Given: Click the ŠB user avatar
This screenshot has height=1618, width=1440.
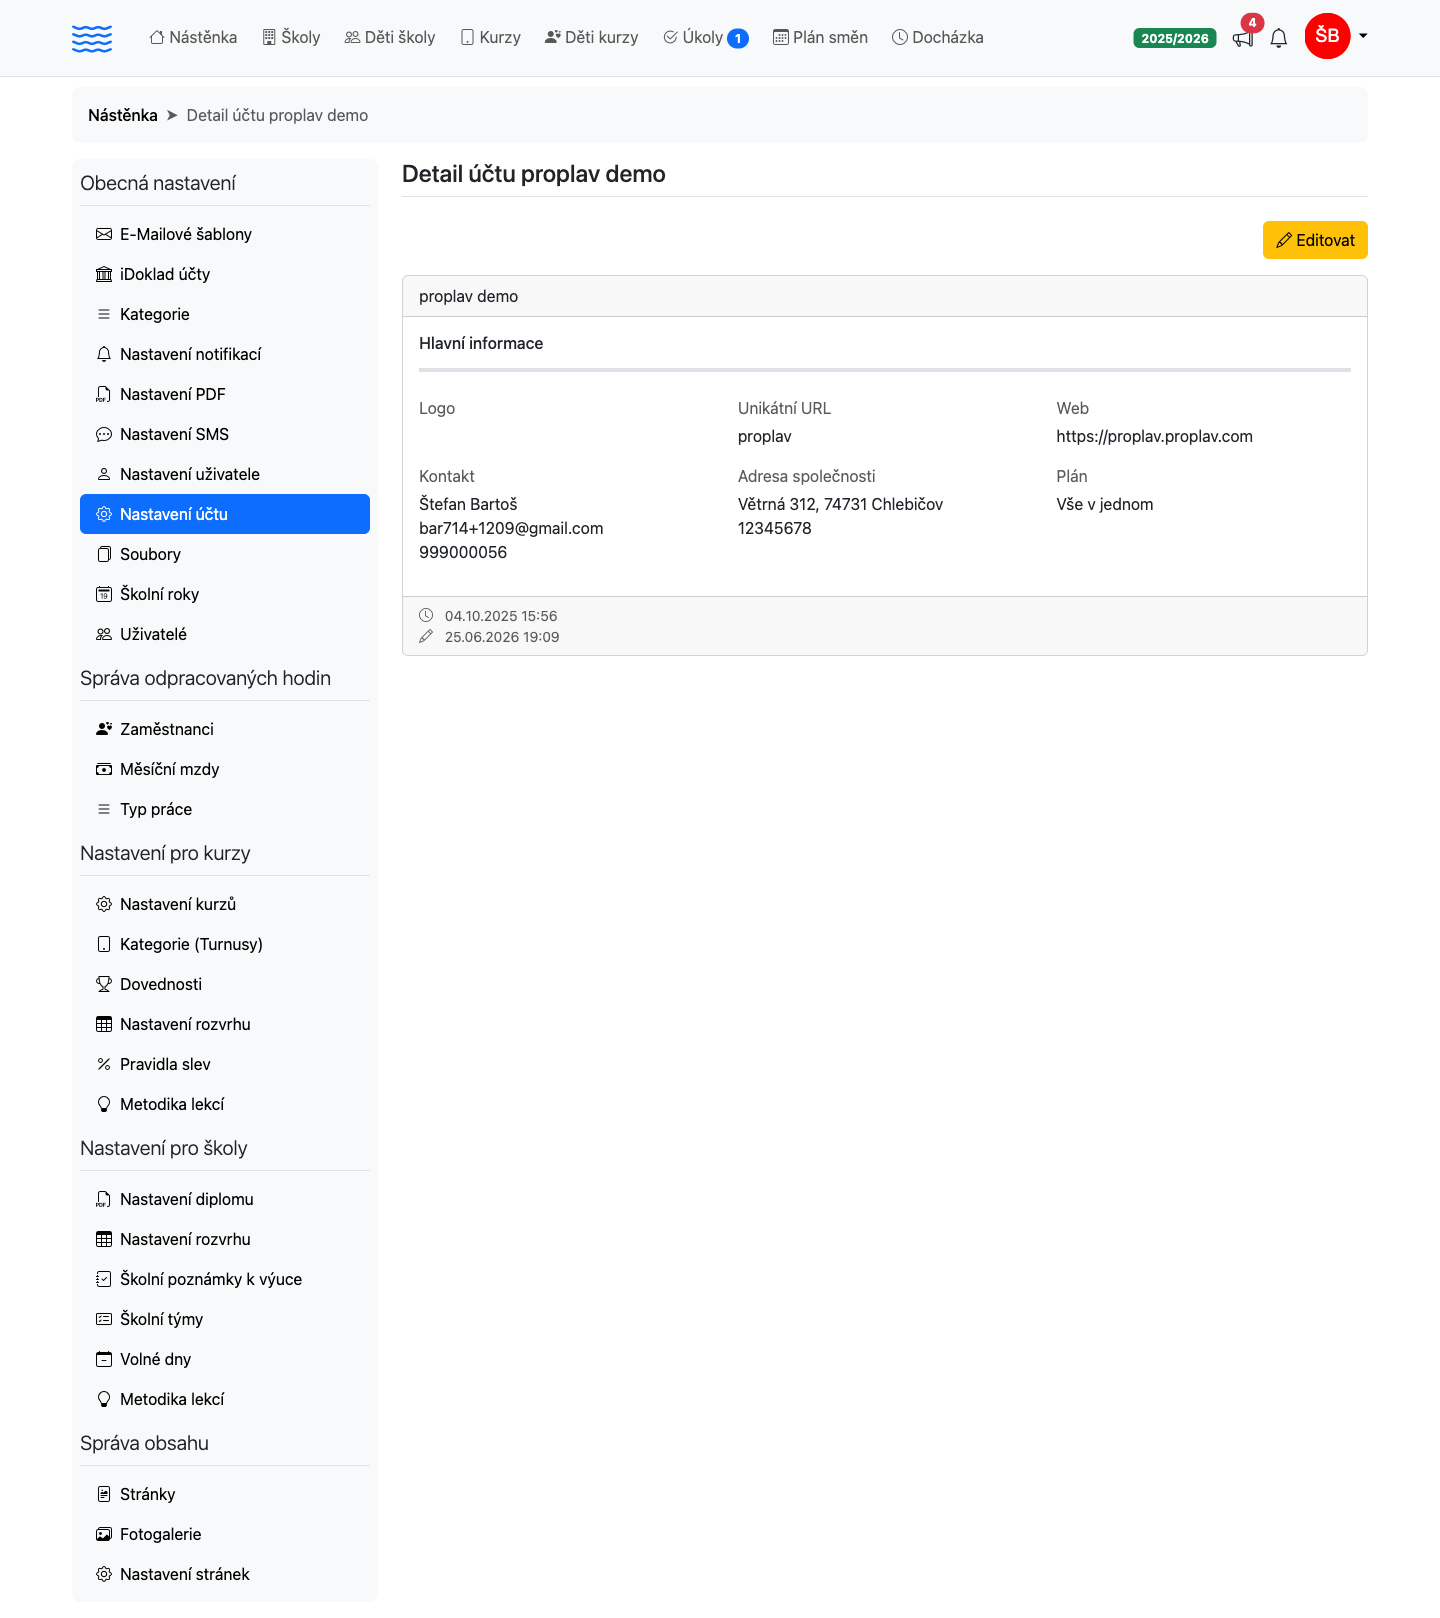Looking at the screenshot, I should click(1328, 36).
